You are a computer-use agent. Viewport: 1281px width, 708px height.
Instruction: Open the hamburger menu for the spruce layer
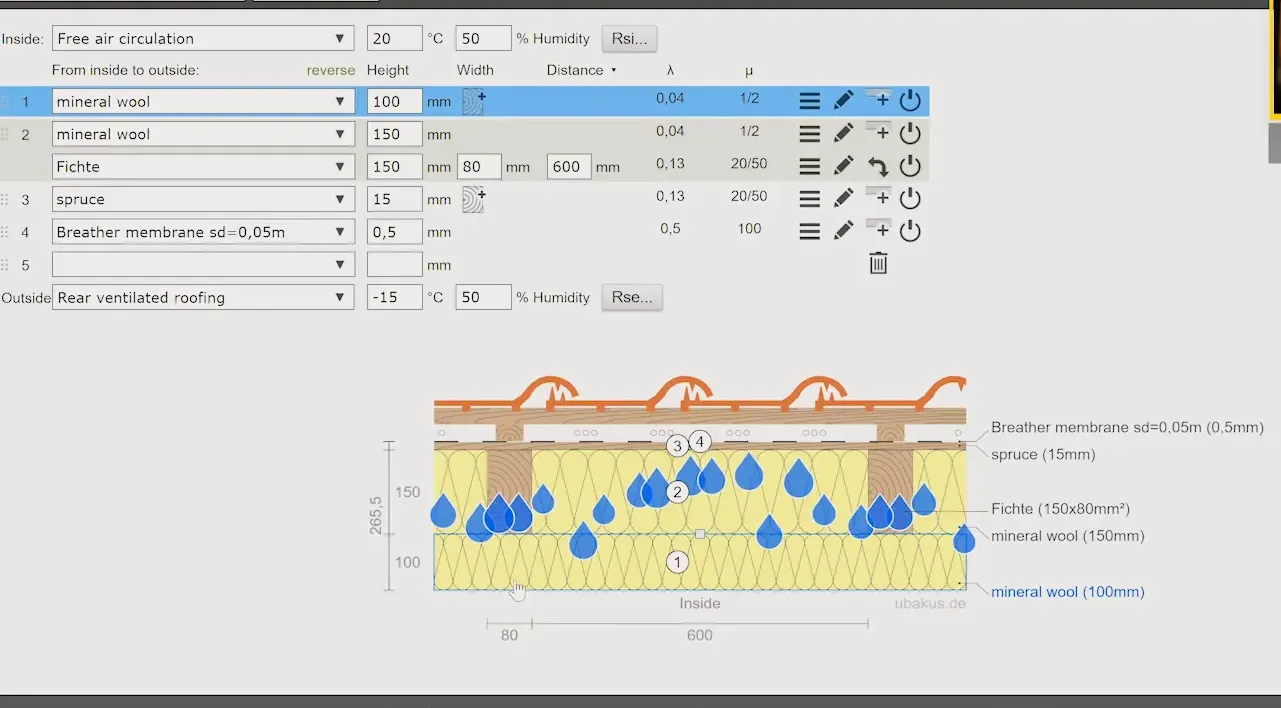point(810,199)
